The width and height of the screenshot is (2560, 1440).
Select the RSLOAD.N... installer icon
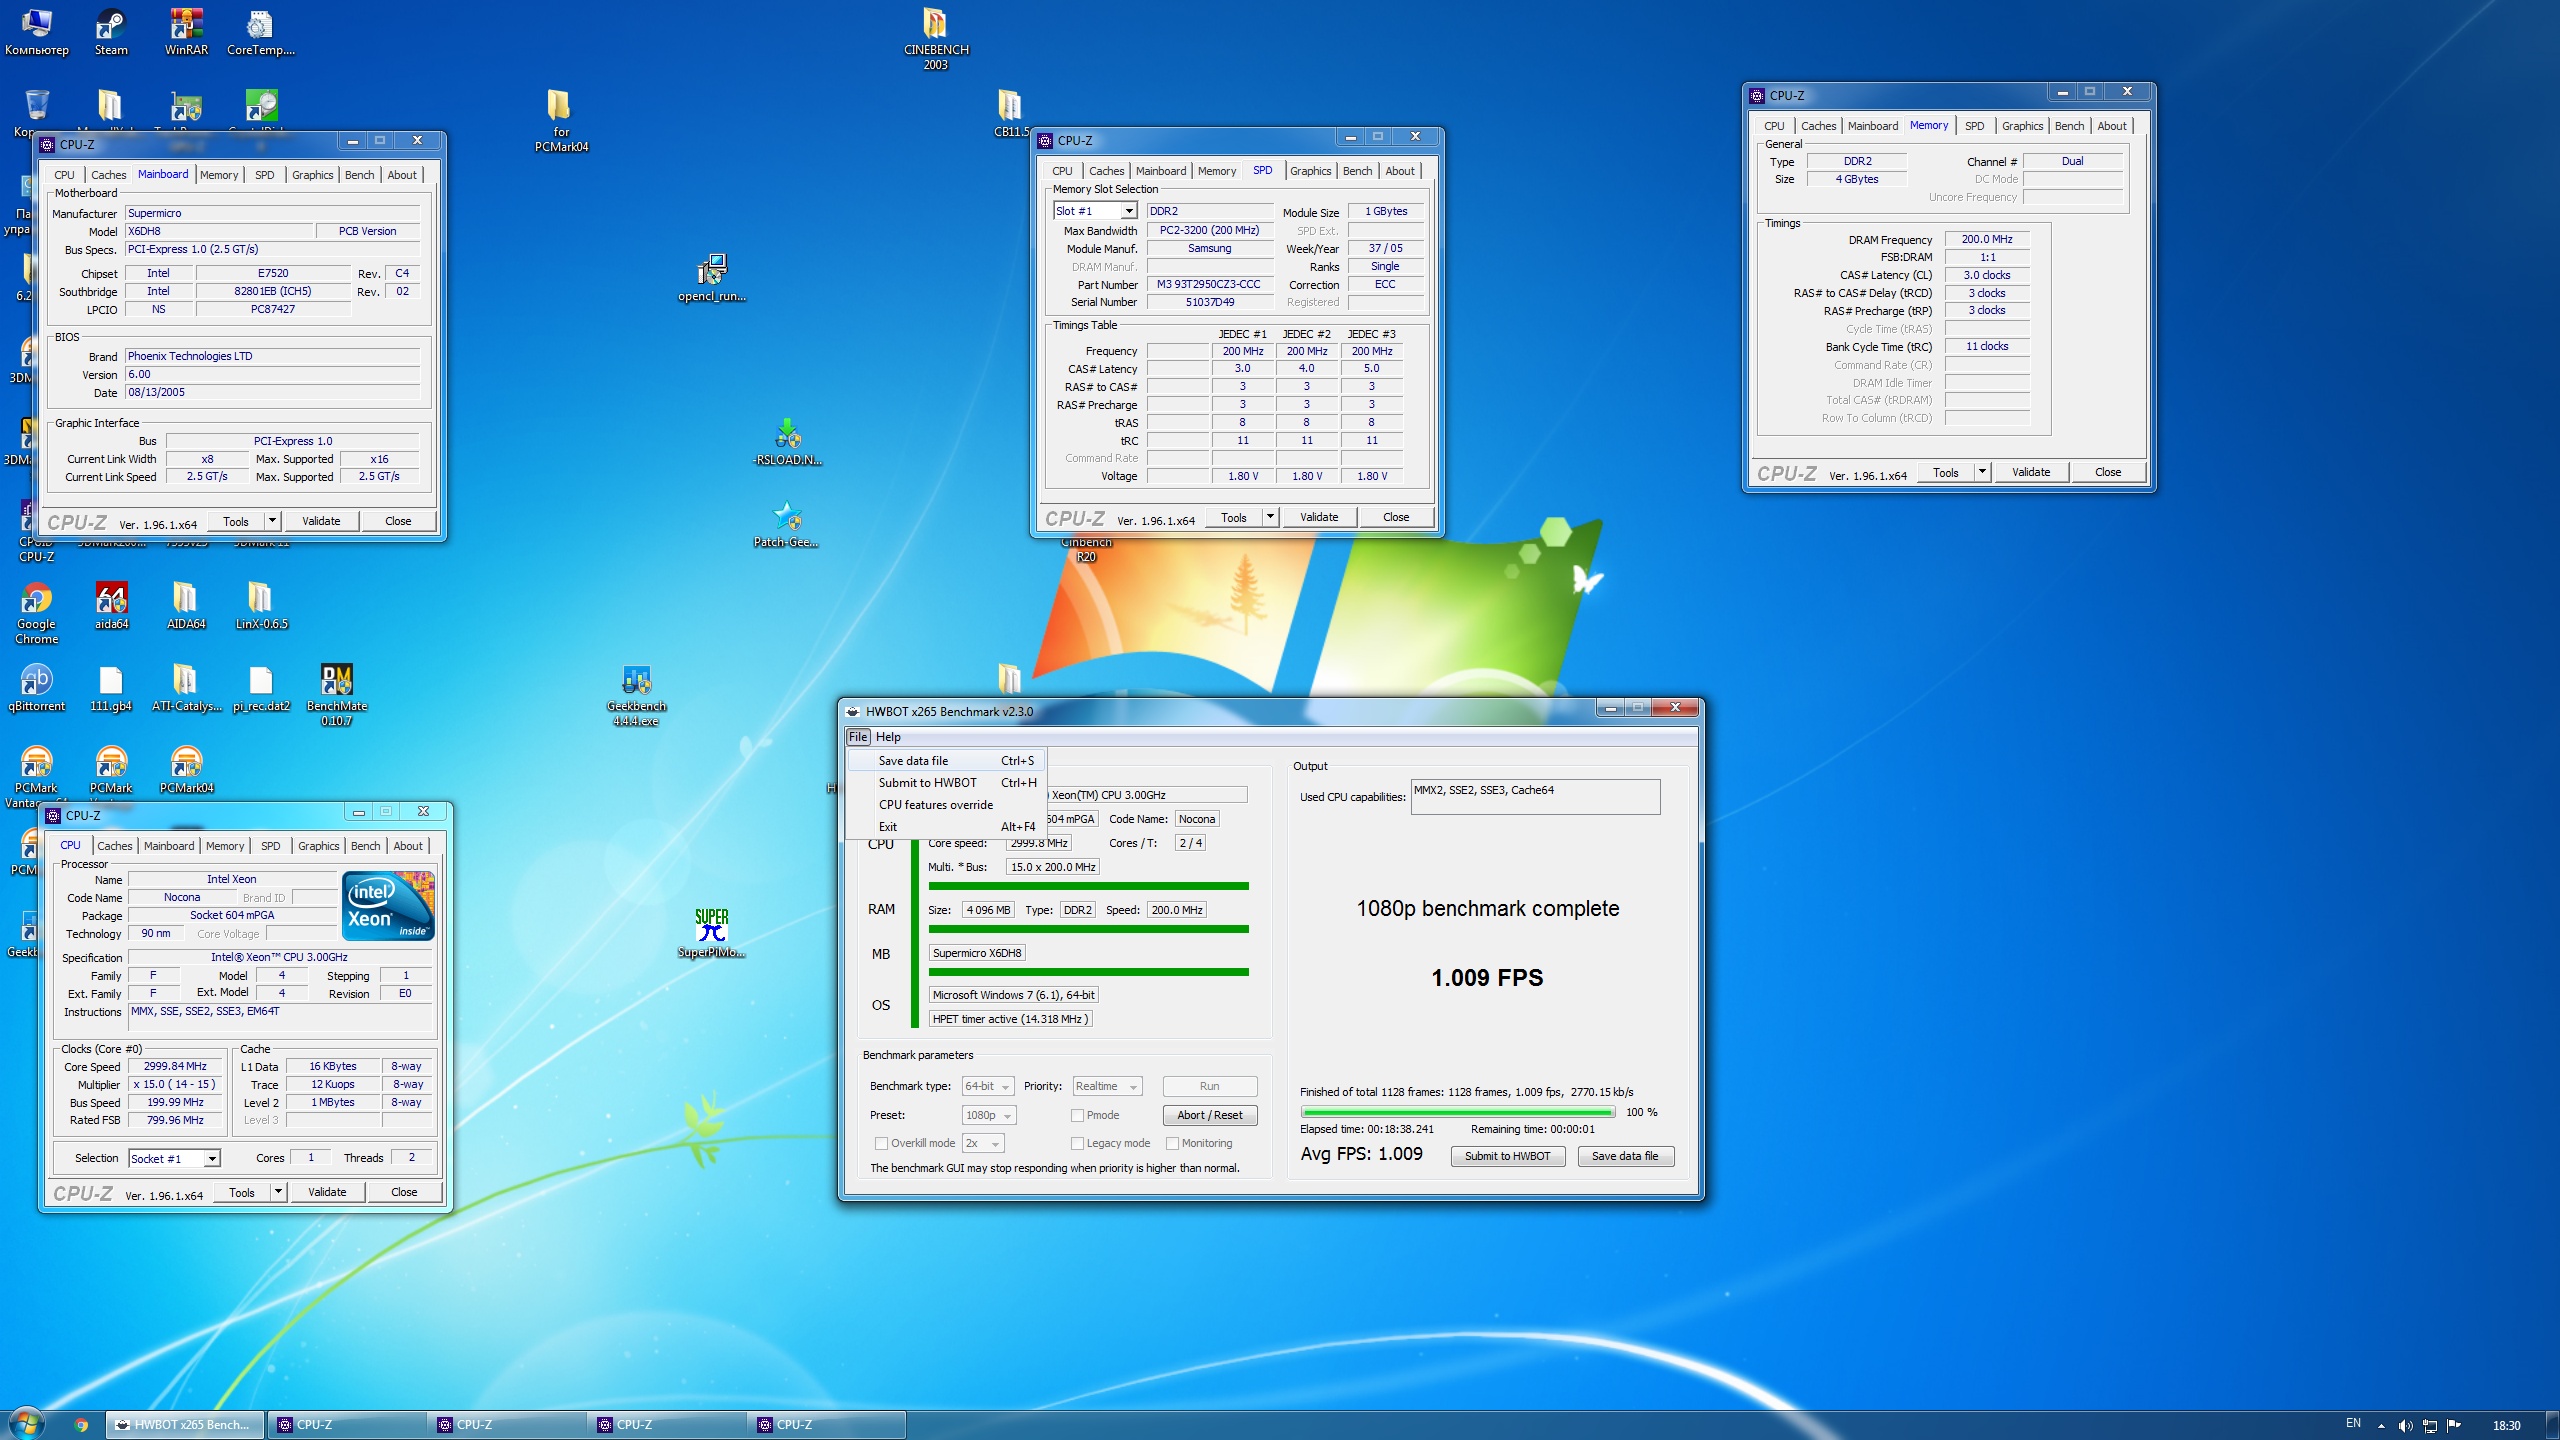[787, 442]
